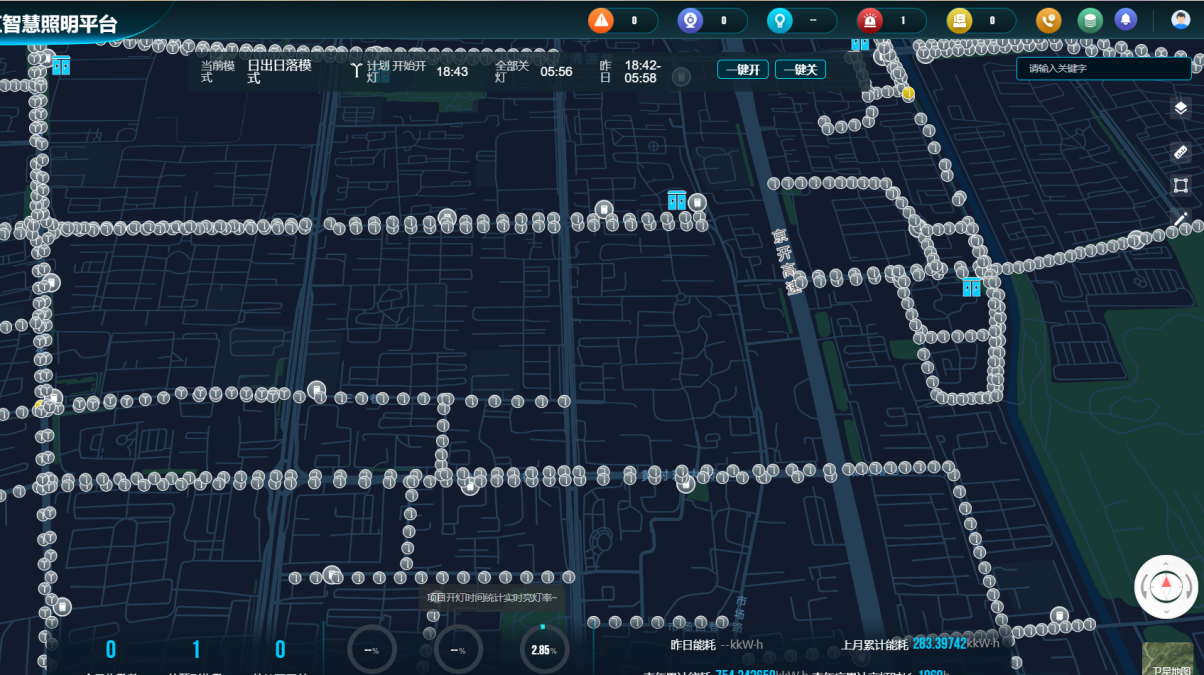Open the purple camera monitoring icon
This screenshot has height=675, width=1204.
pos(690,20)
